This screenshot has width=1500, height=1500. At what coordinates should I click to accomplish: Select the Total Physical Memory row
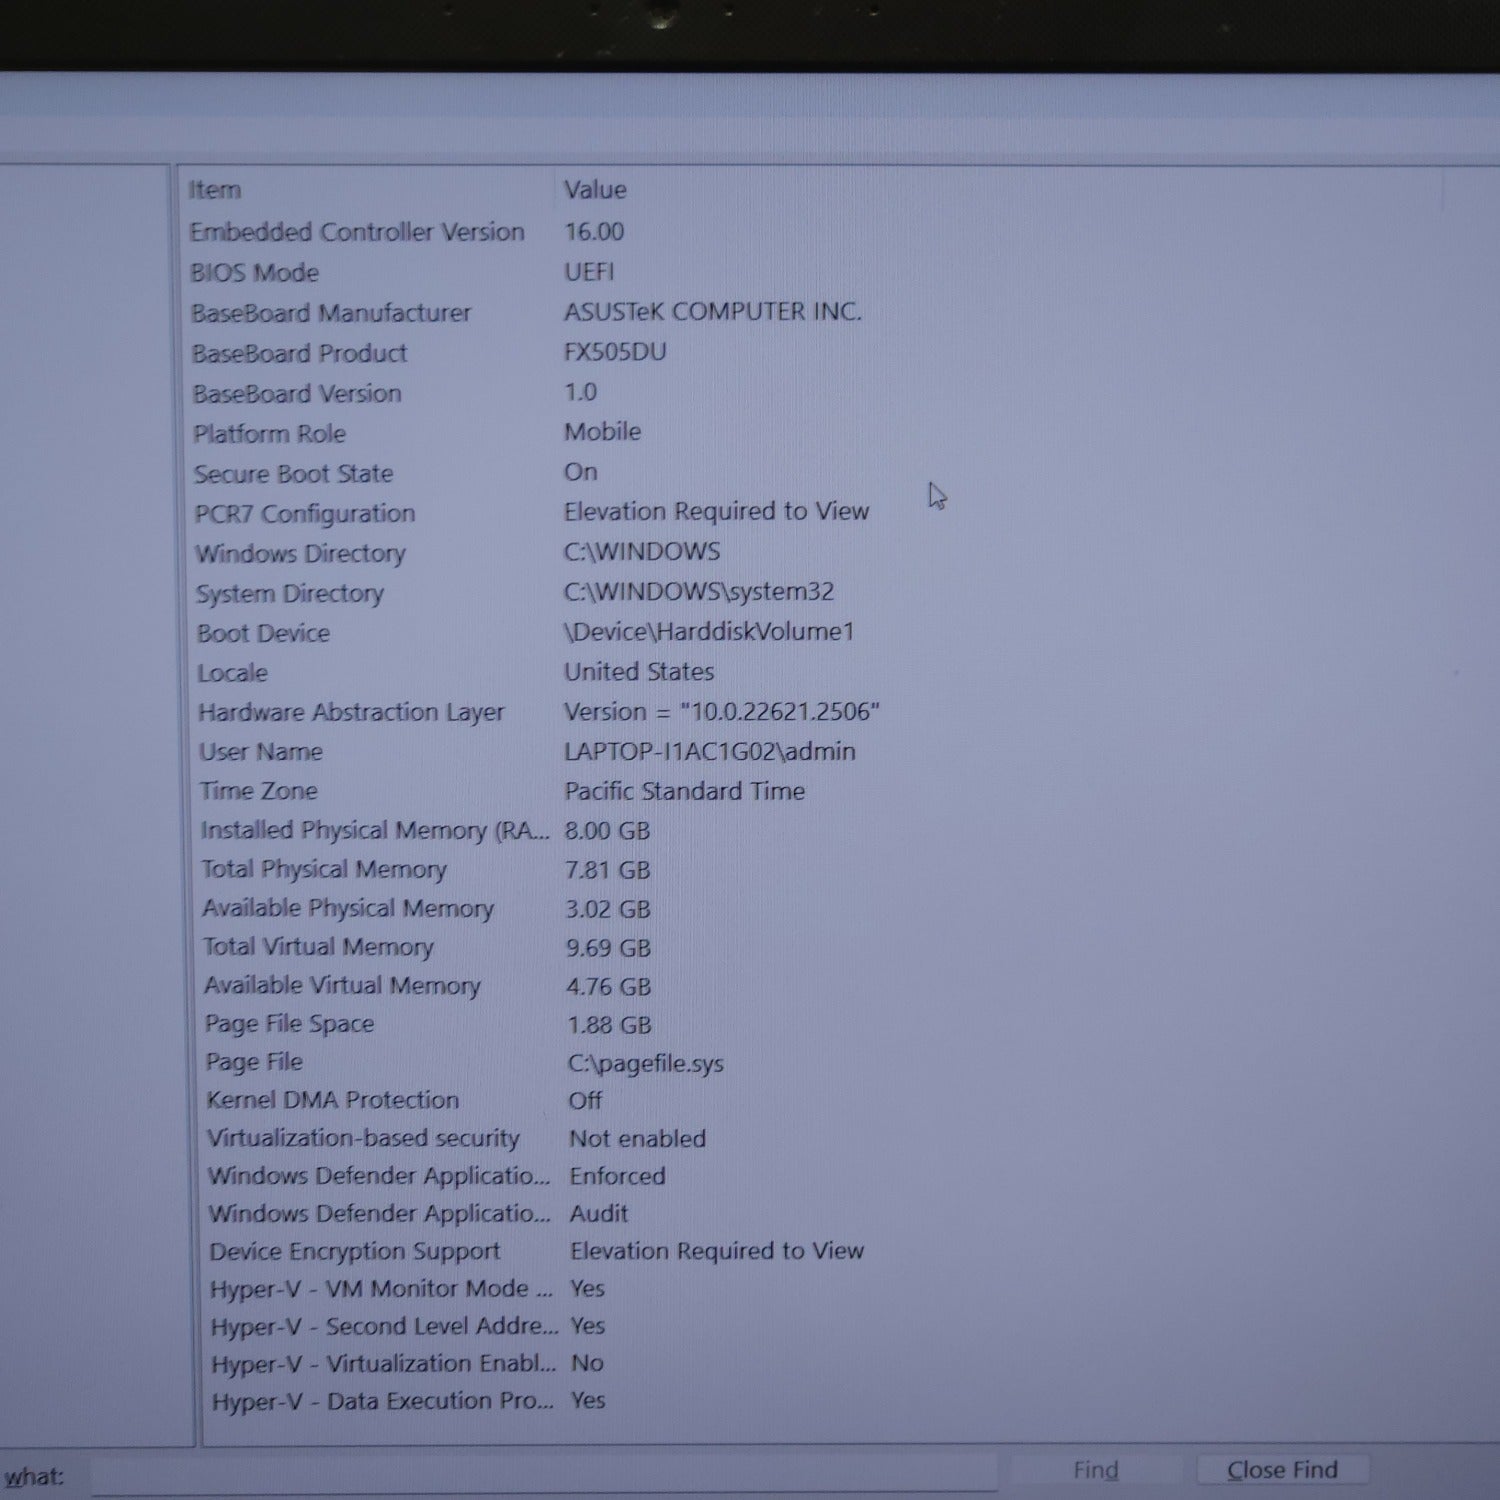point(324,869)
